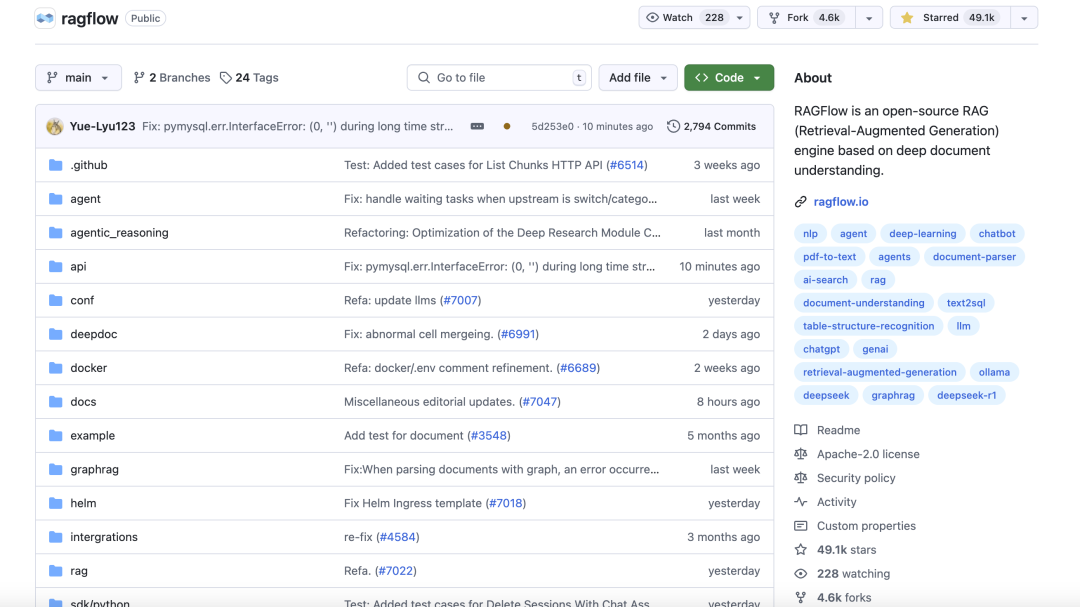Click the Yue-Lyu123 avatar thumbnail
1080x607 pixels.
coord(54,127)
